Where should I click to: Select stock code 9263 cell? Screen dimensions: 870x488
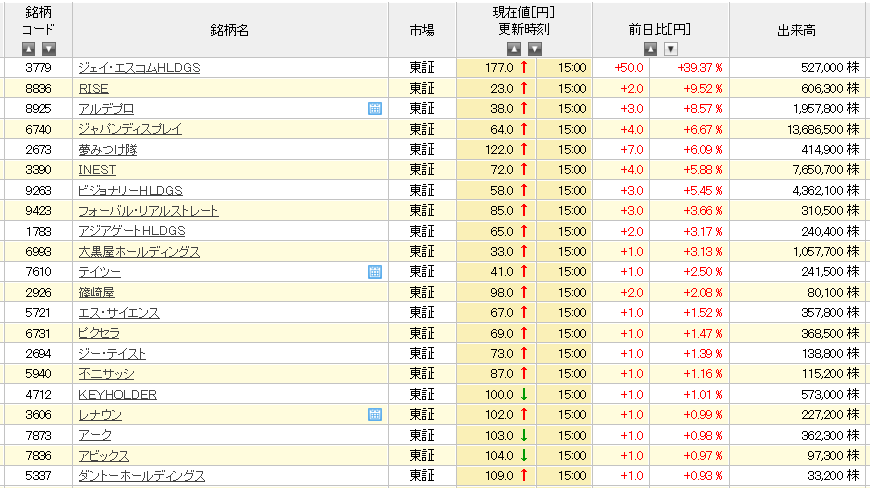click(x=38, y=190)
